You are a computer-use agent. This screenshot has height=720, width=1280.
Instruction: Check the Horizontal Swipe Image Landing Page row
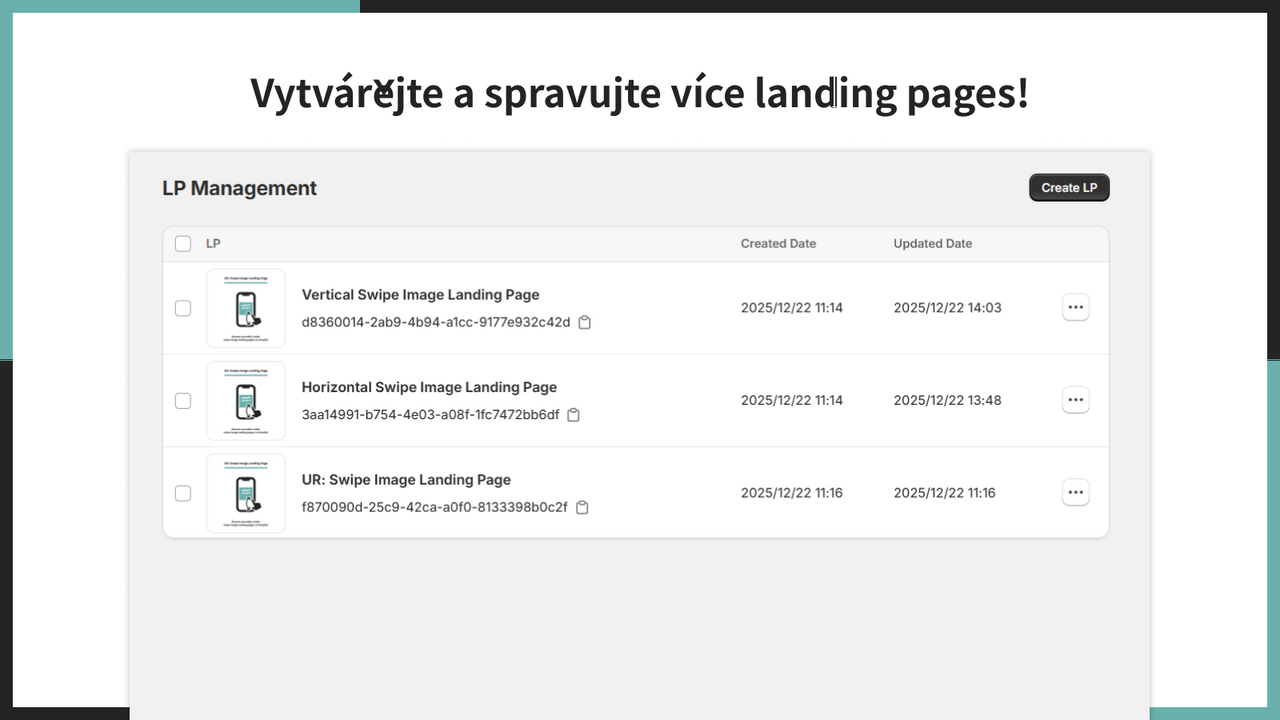183,400
